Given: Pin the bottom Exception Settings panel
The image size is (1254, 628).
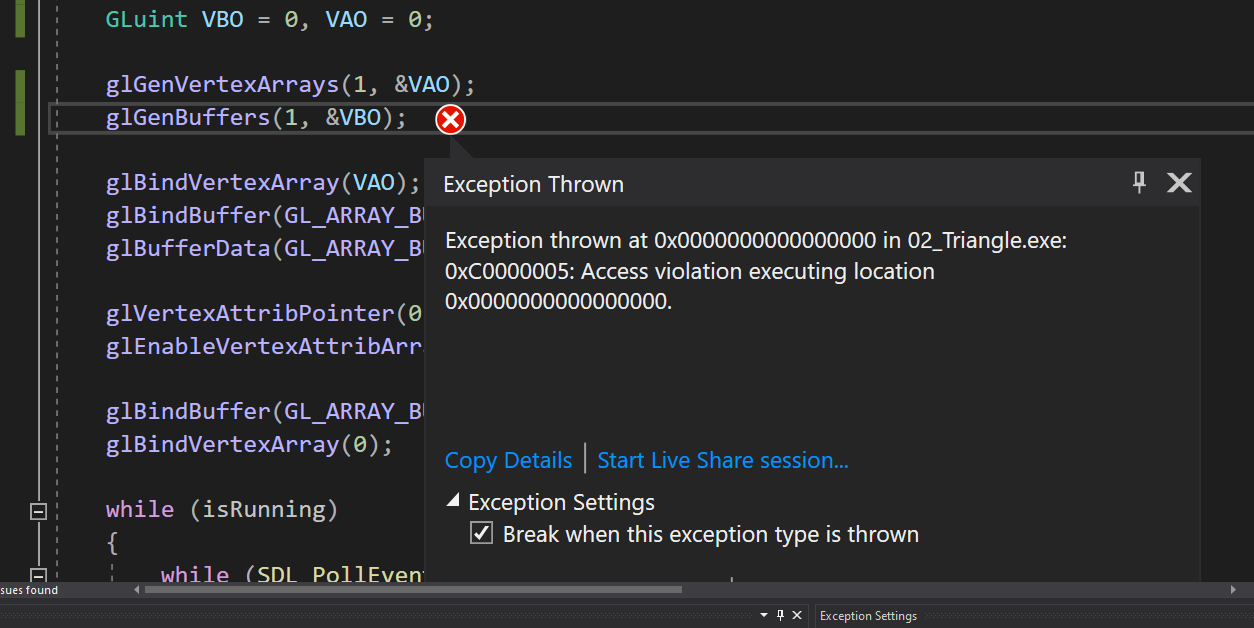Looking at the screenshot, I should pyautogui.click(x=781, y=615).
